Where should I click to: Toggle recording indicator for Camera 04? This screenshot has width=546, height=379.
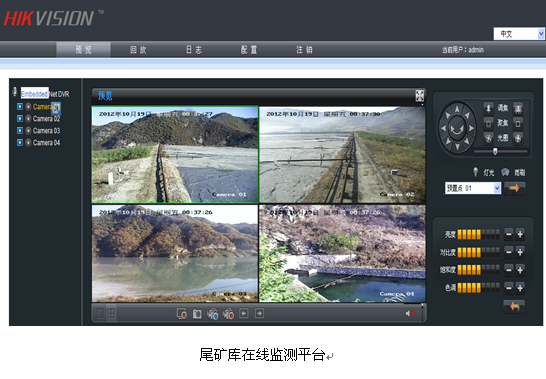coord(29,142)
